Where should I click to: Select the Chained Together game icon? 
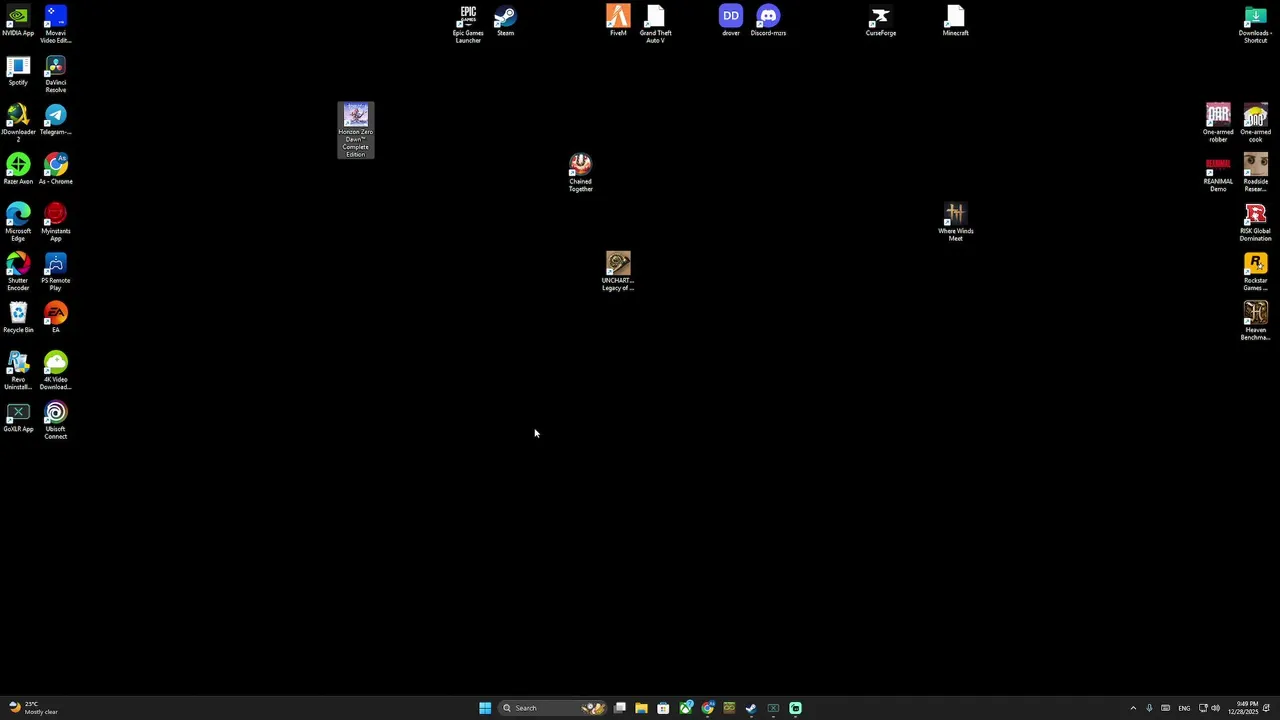click(x=580, y=173)
